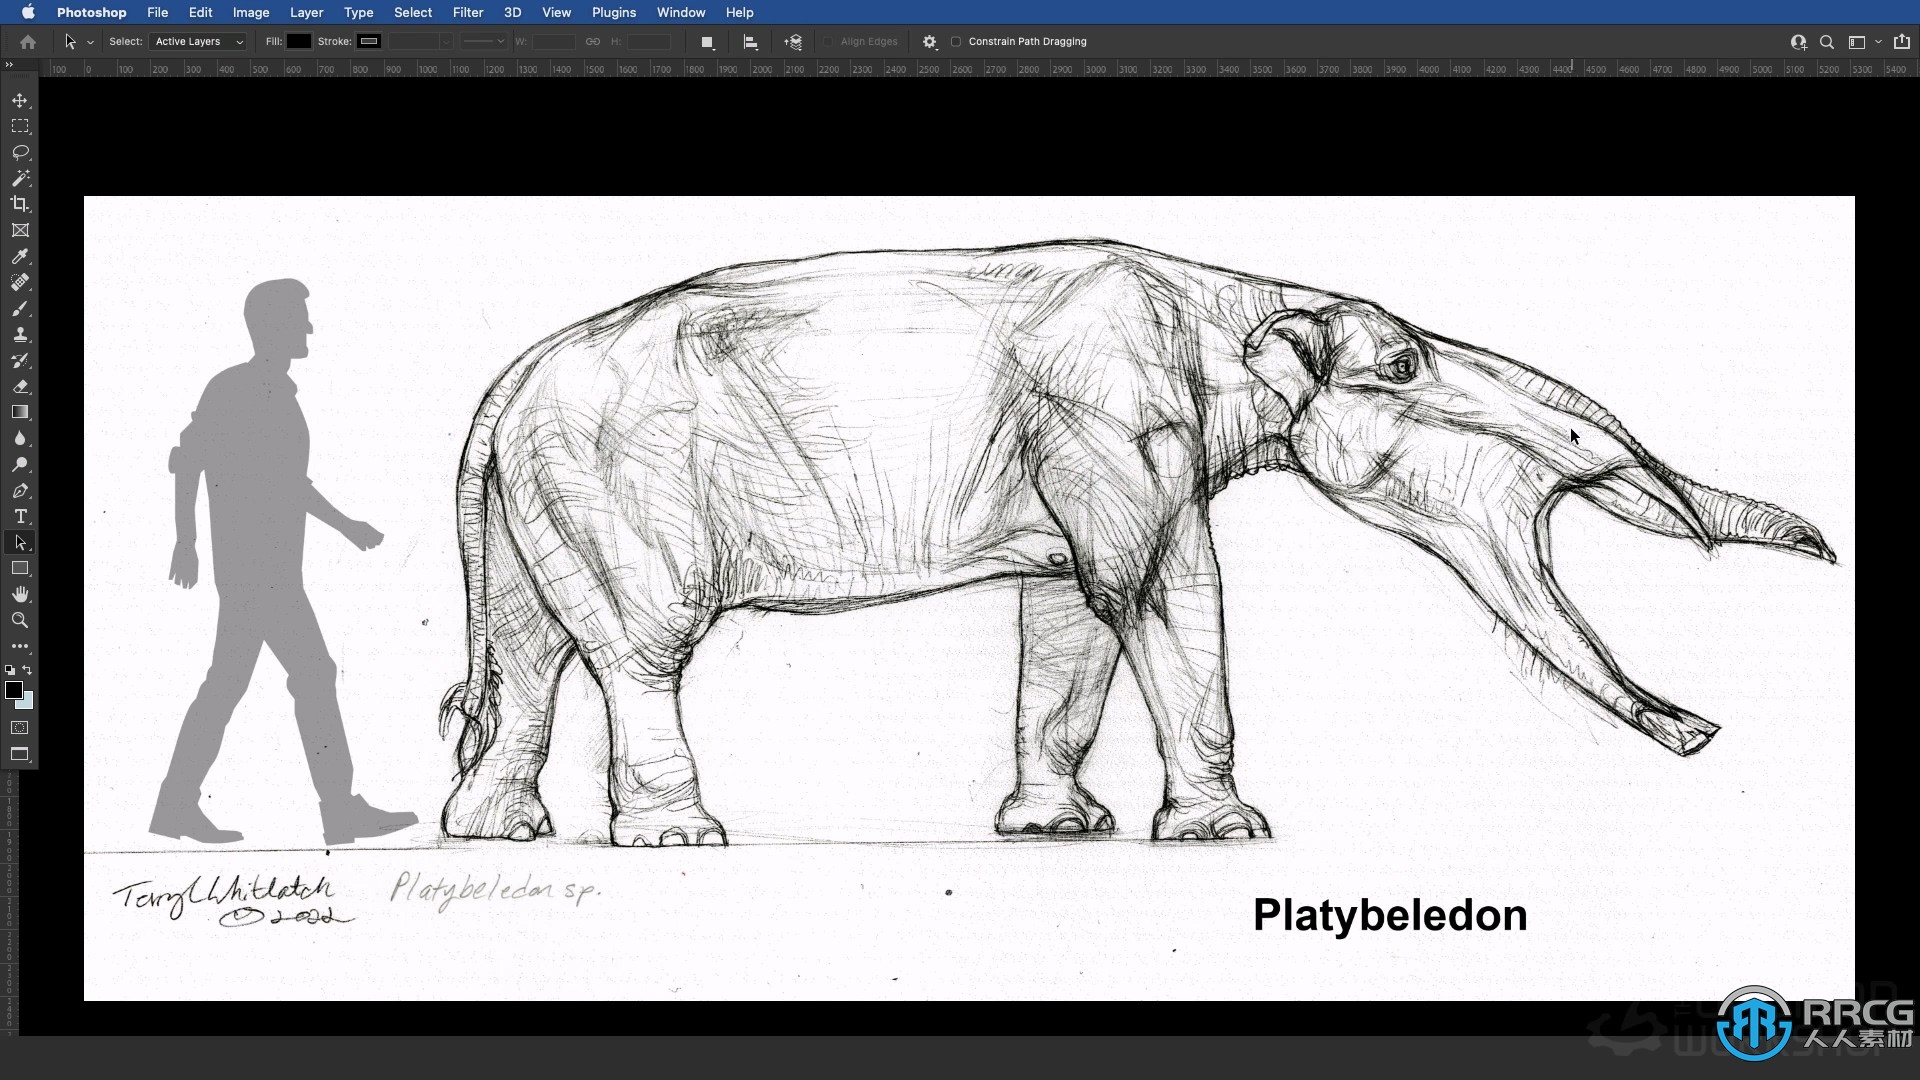Change screen mode
The image size is (1920, 1080).
tap(20, 755)
